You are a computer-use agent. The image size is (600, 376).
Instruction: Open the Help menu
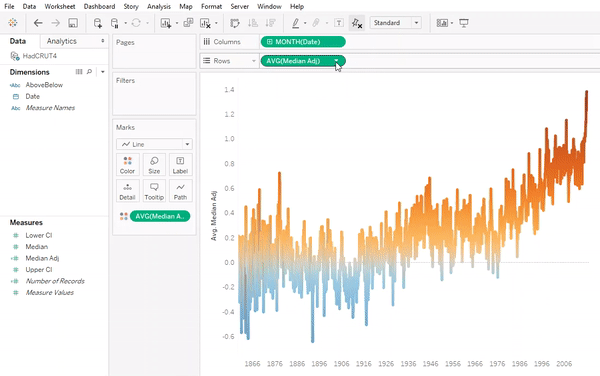point(297,7)
